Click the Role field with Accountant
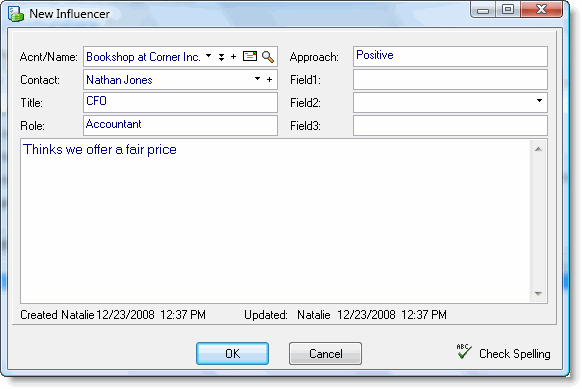Screen dimensions: 582x389 [180, 125]
